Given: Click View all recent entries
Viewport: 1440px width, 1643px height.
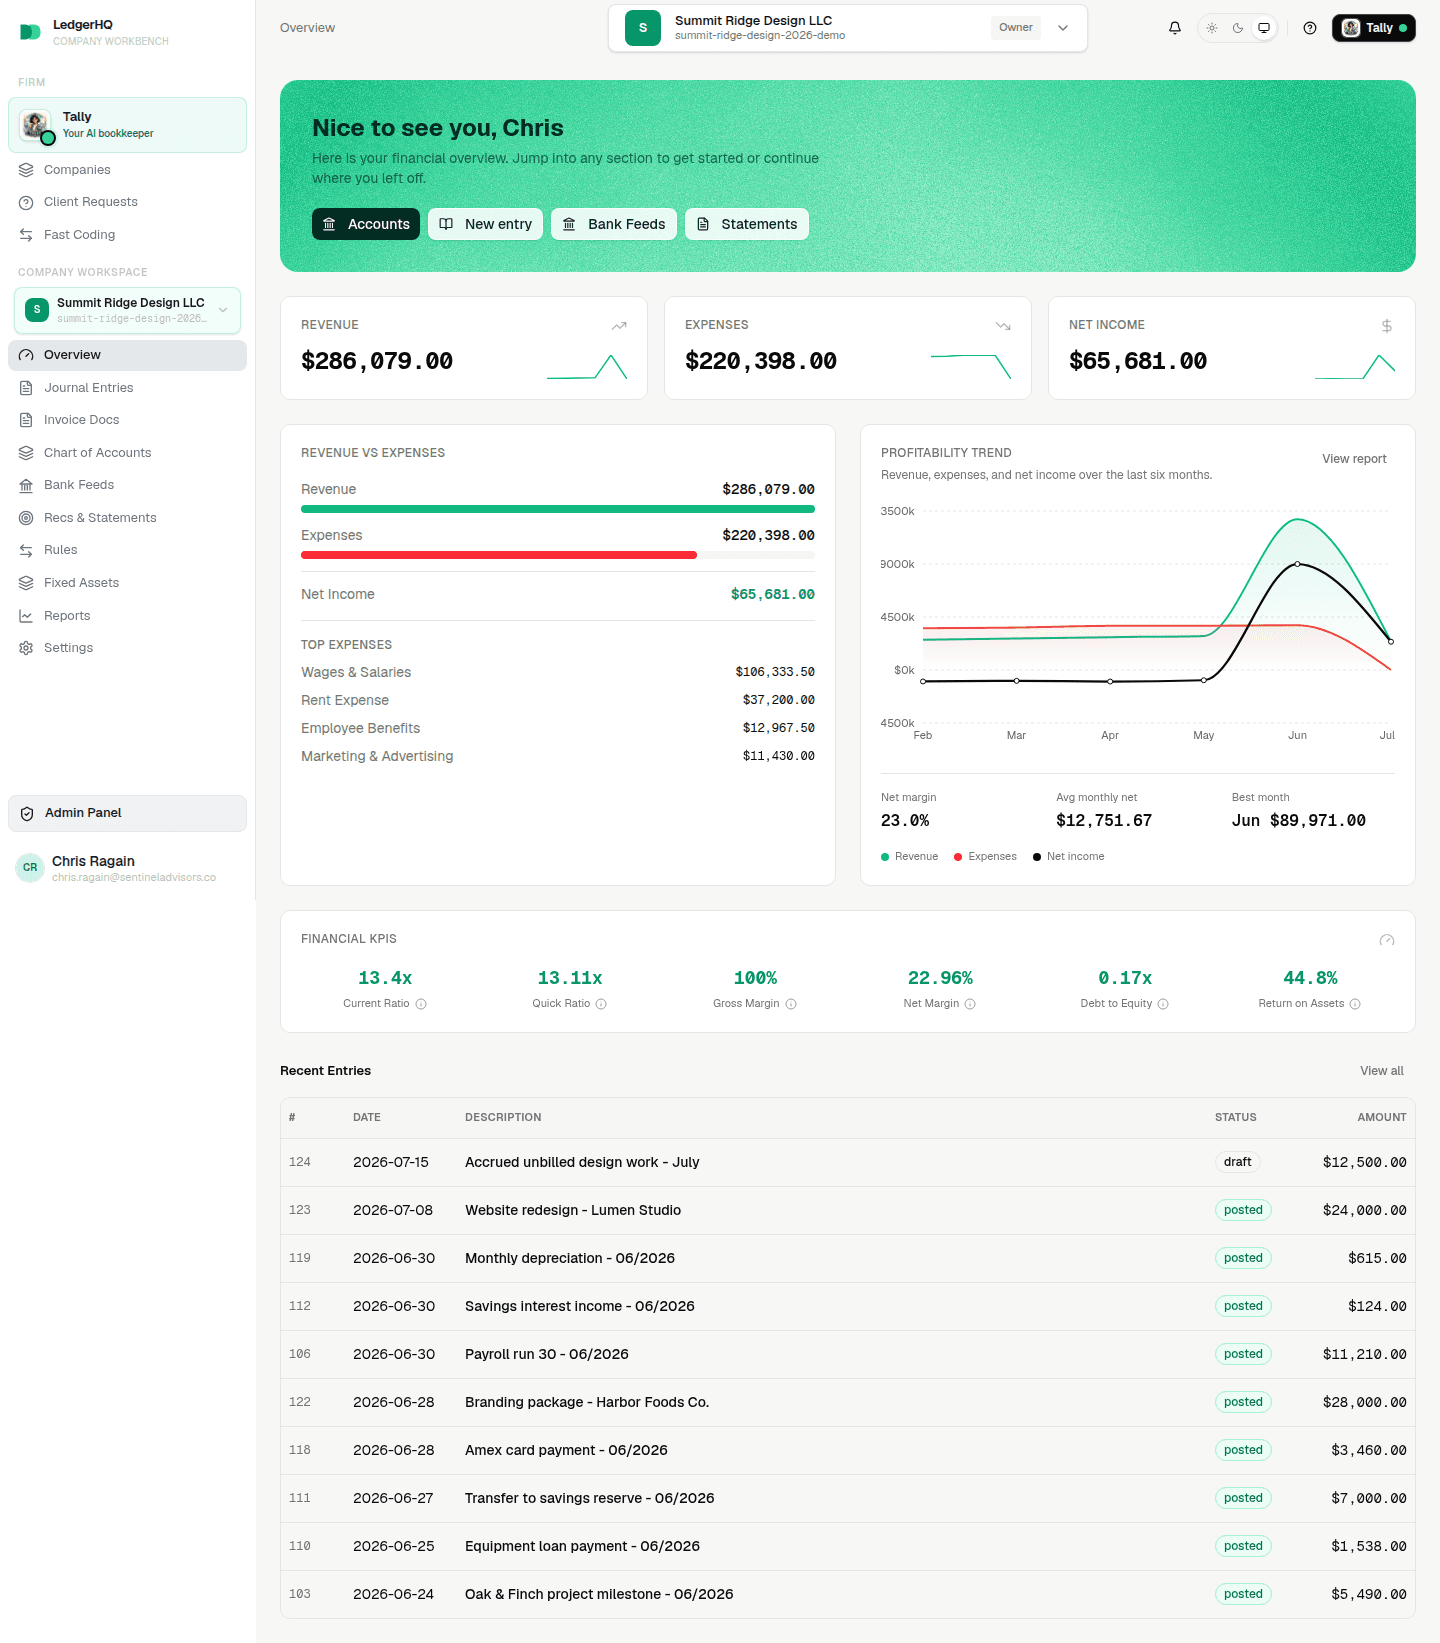Looking at the screenshot, I should (1382, 1071).
